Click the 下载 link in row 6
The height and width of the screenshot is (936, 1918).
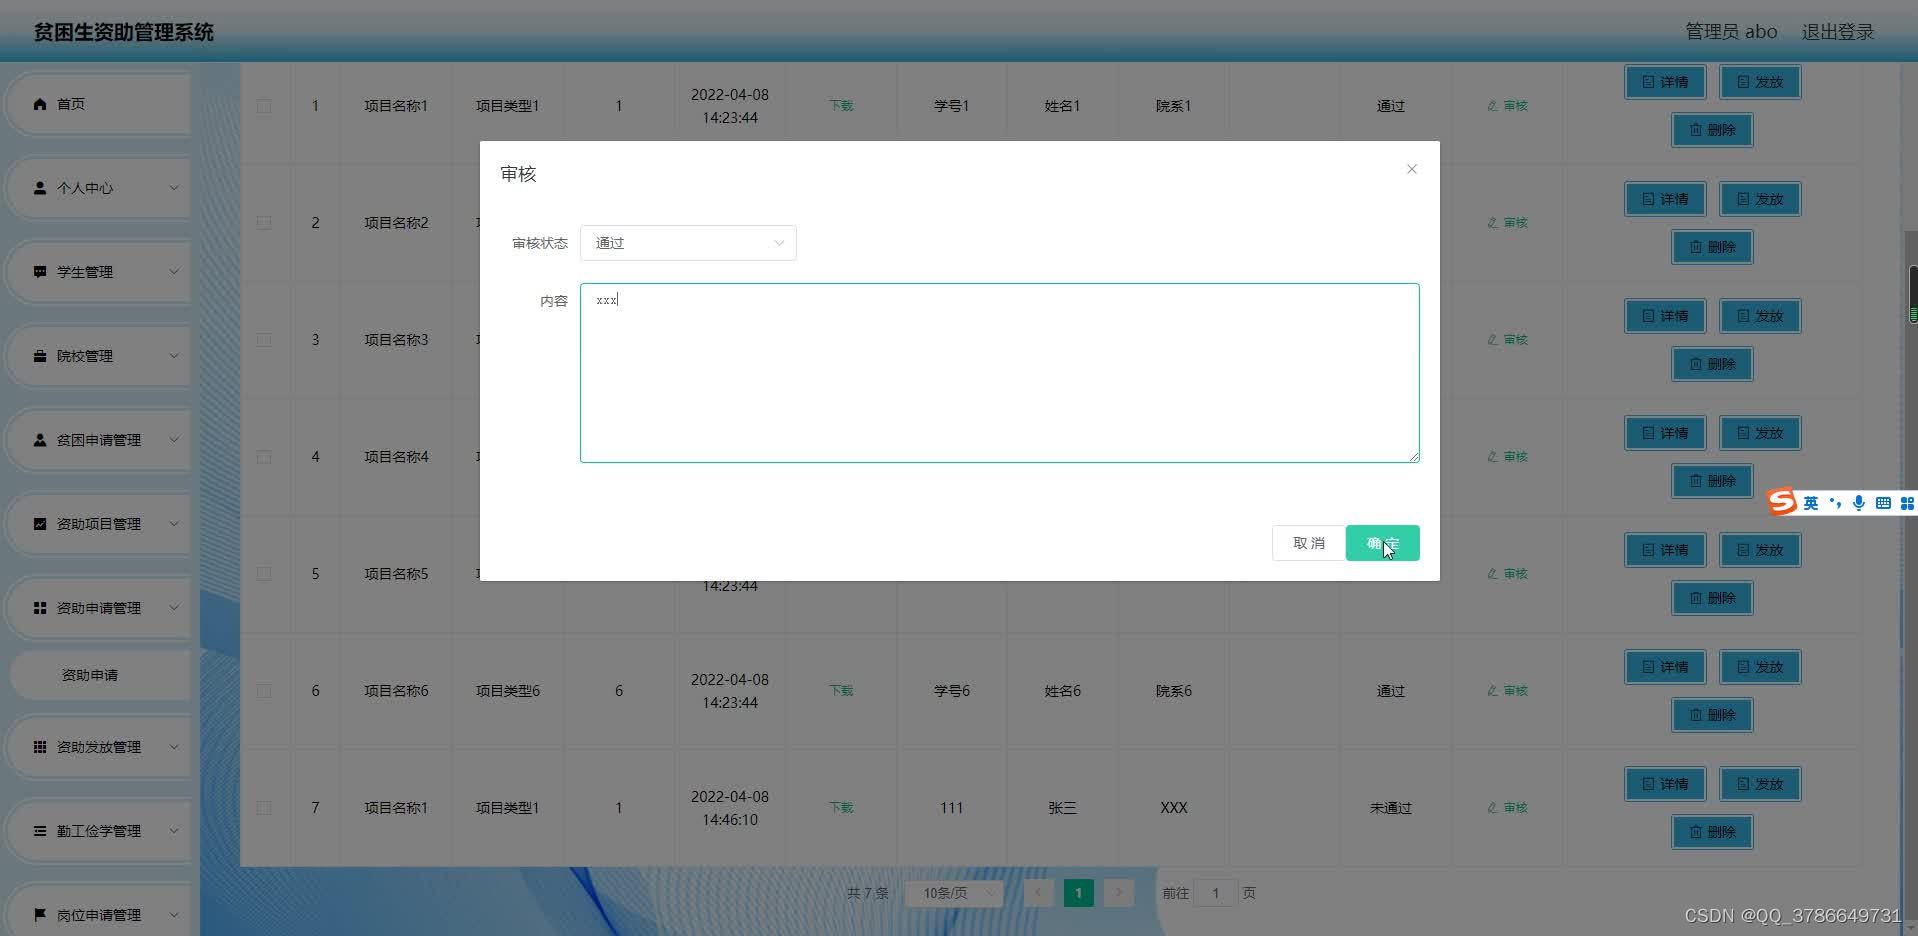click(x=841, y=691)
